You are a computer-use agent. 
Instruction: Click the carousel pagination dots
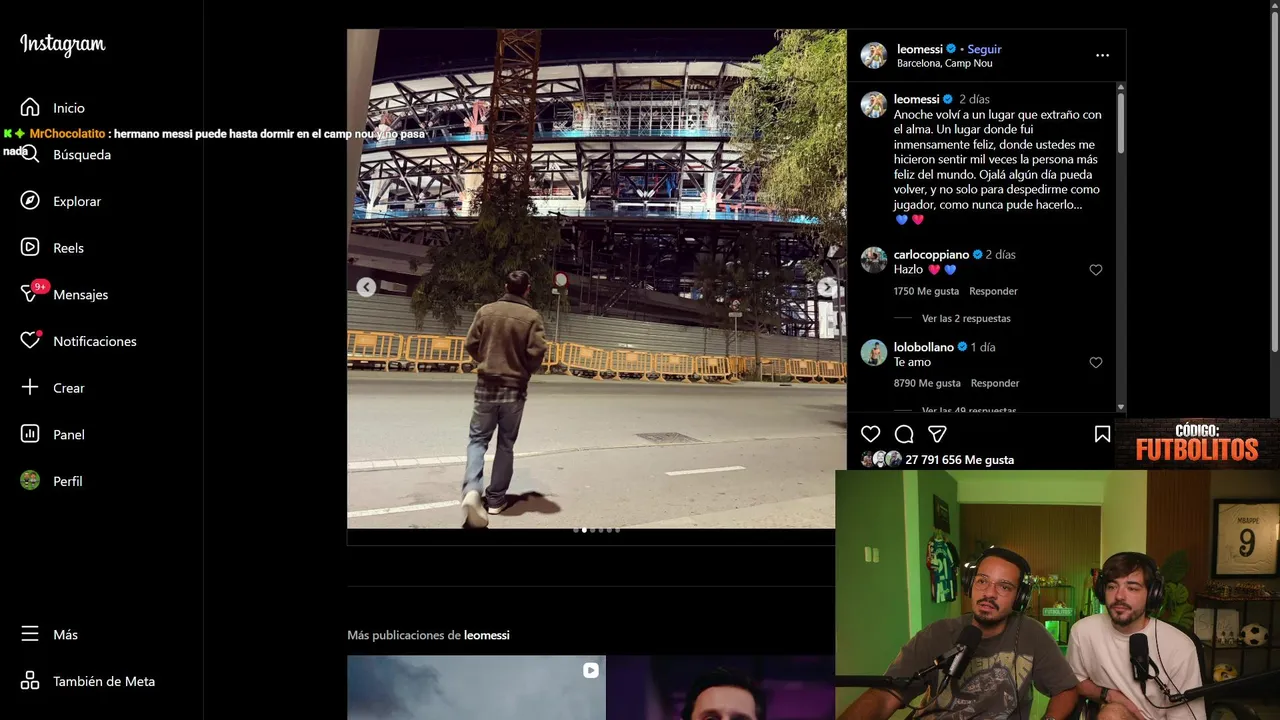(x=597, y=530)
